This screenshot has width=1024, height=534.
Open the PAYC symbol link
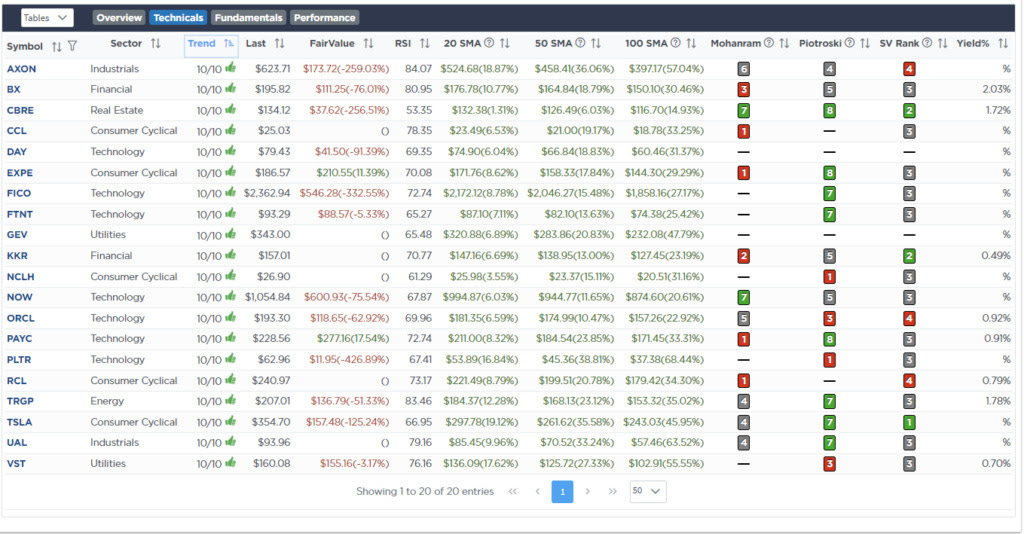(20, 338)
